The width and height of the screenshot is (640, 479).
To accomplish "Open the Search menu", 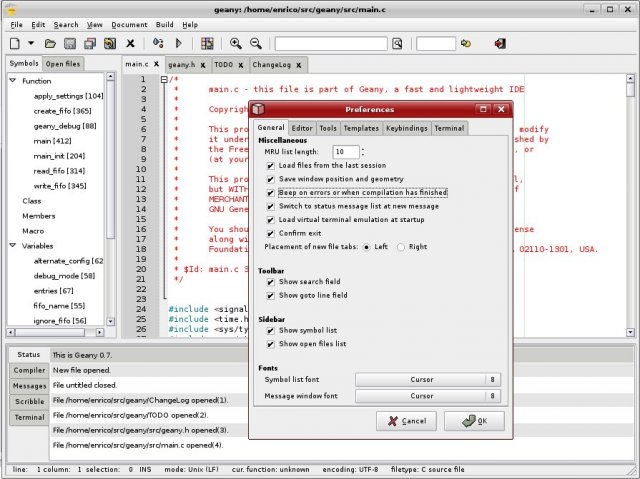I will click(66, 25).
